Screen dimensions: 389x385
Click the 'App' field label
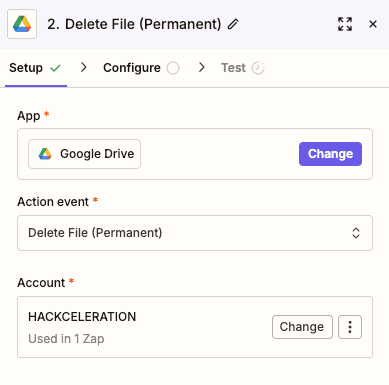[29, 116]
